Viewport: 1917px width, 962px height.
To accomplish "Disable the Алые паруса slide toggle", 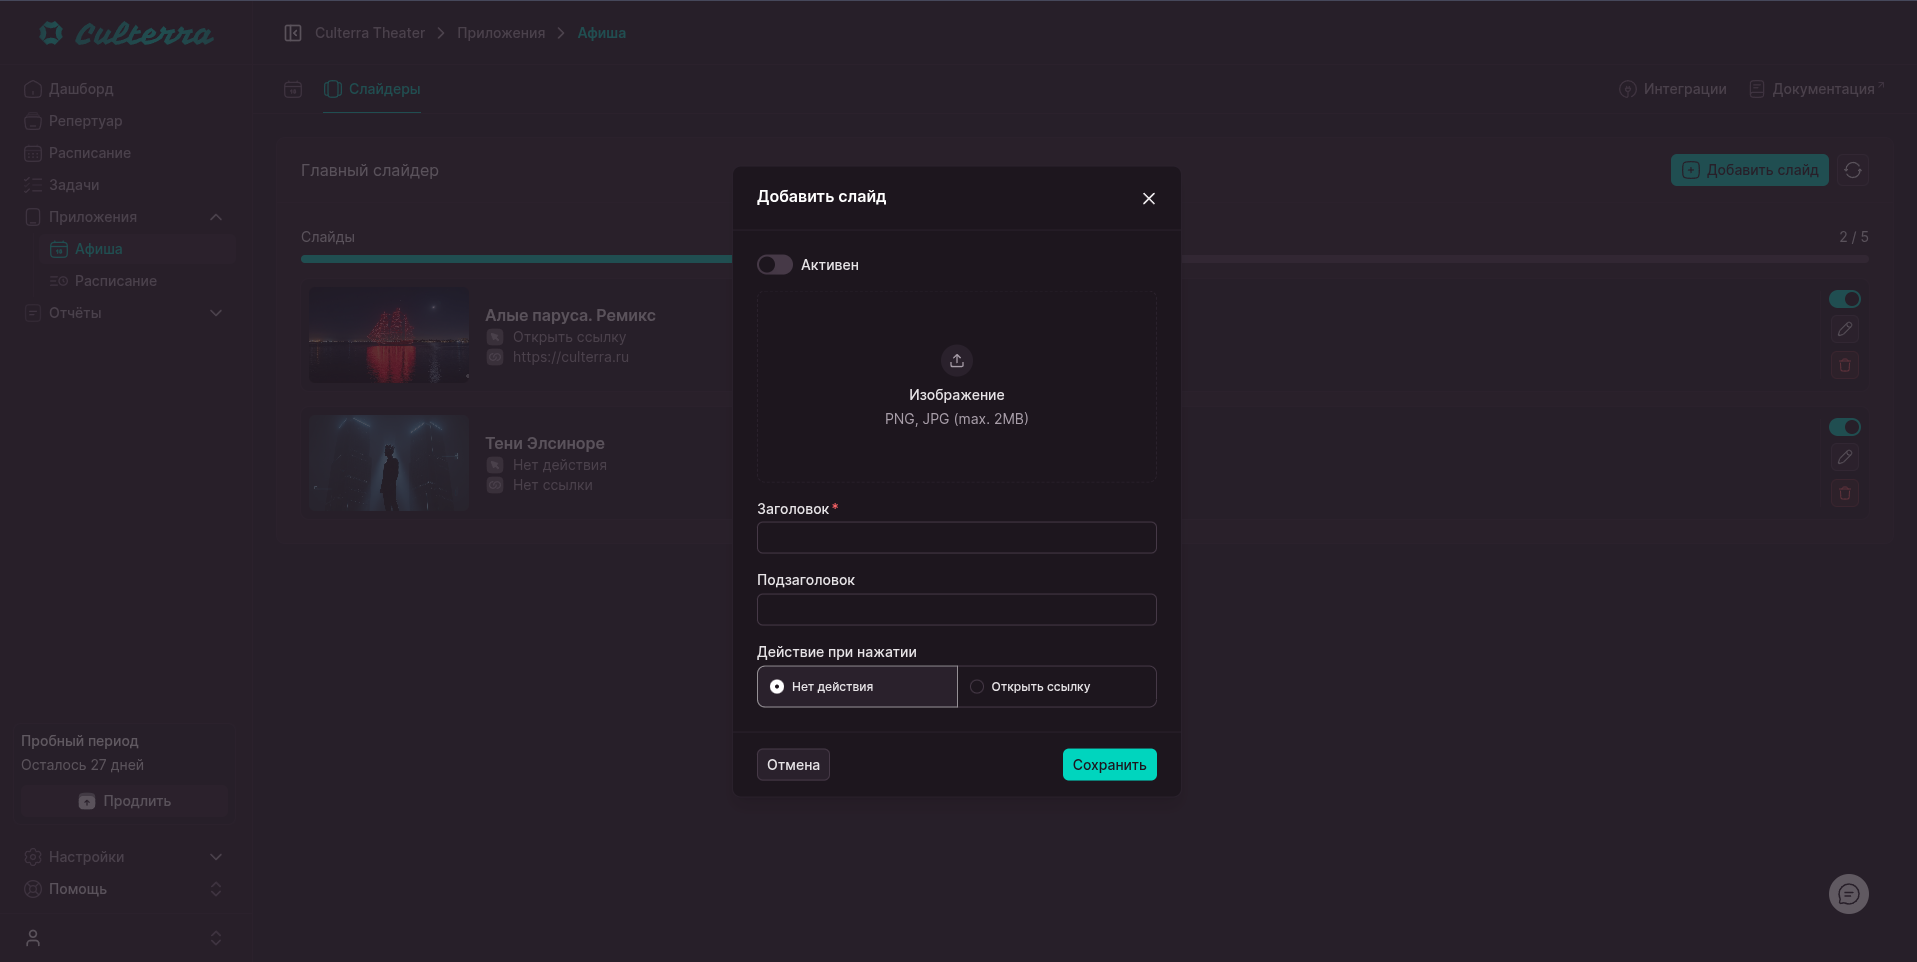I will tap(1844, 299).
